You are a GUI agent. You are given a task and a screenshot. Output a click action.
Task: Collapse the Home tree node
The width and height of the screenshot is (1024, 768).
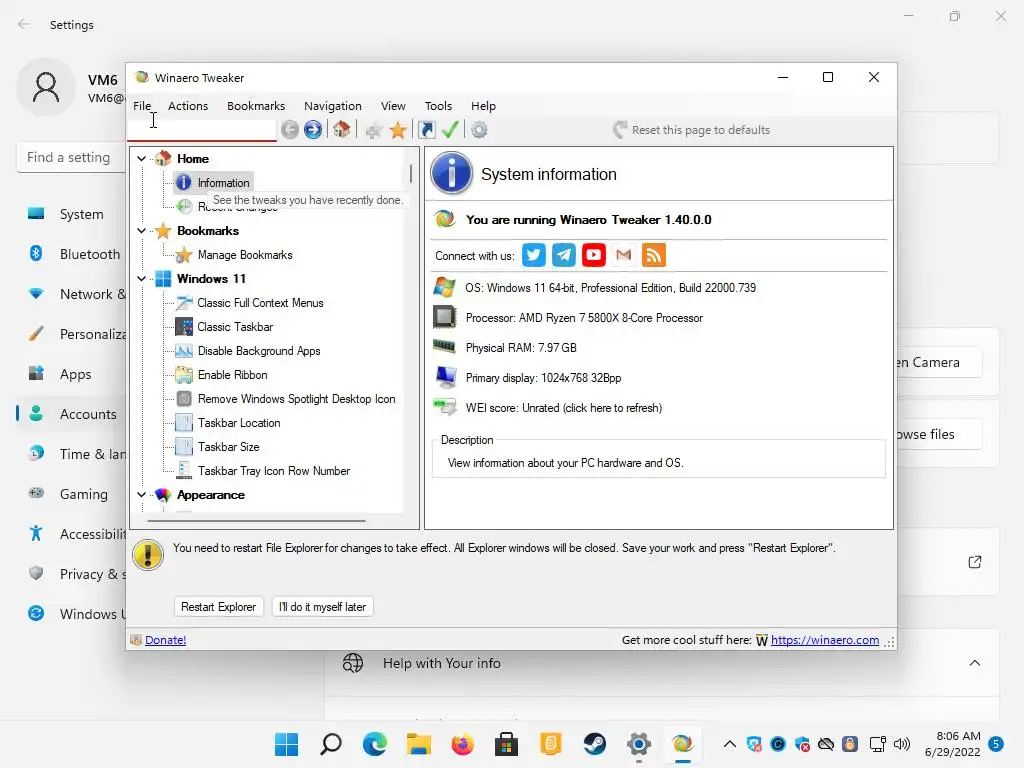(x=141, y=159)
